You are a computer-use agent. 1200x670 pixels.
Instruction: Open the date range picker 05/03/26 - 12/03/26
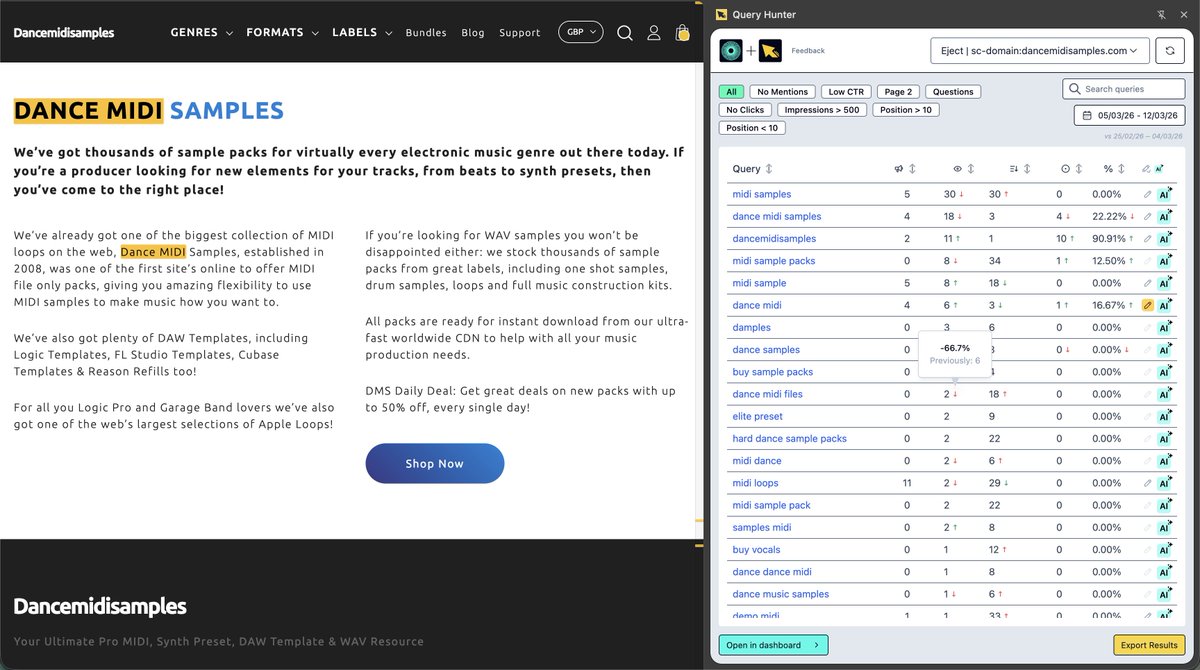pyautogui.click(x=1130, y=115)
